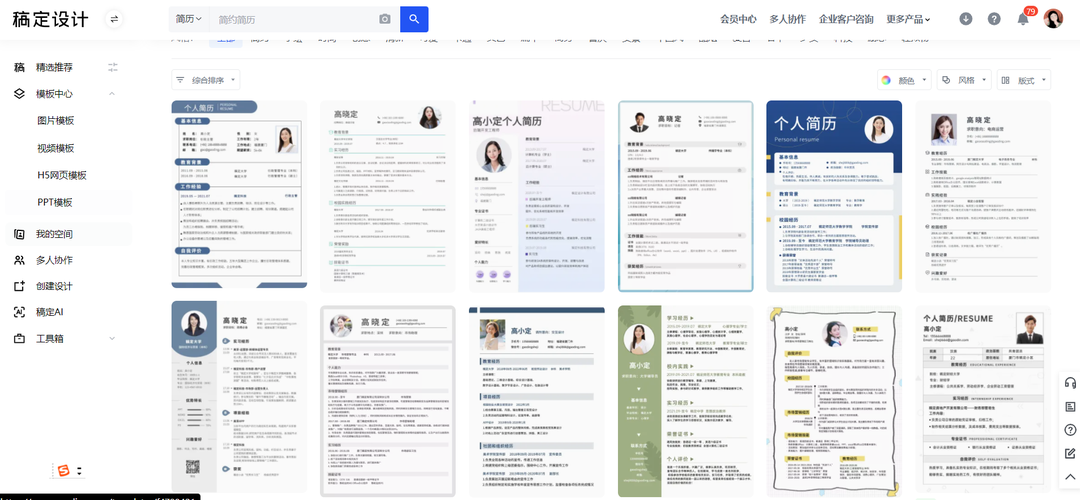This screenshot has height=500, width=1080.
Task: Open the notifications bell with 79 badge
Action: pos(1024,19)
